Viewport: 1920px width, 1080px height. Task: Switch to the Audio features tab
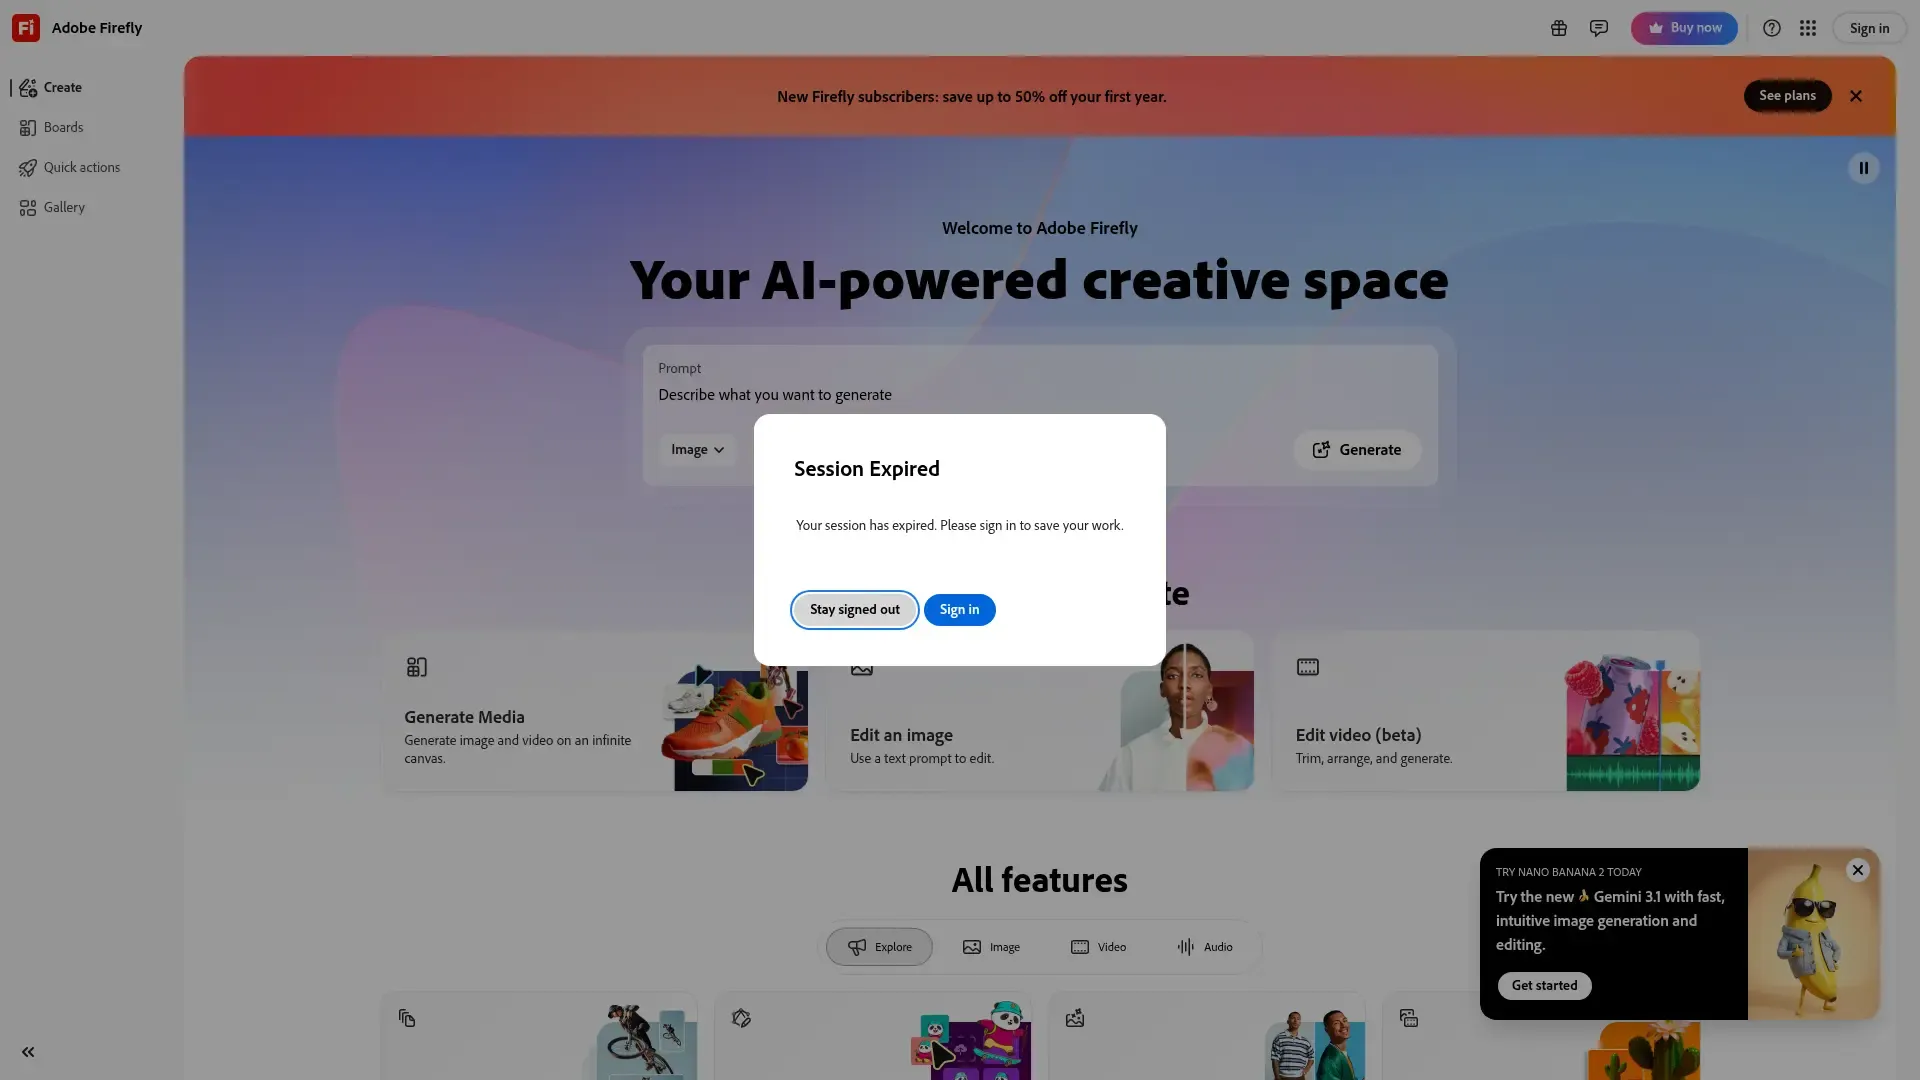1204,947
